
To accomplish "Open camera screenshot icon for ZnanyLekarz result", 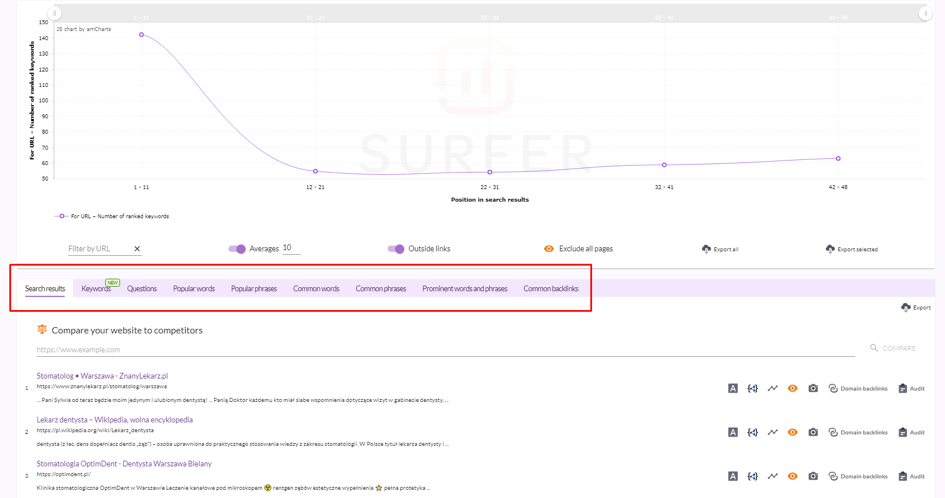I will 813,388.
